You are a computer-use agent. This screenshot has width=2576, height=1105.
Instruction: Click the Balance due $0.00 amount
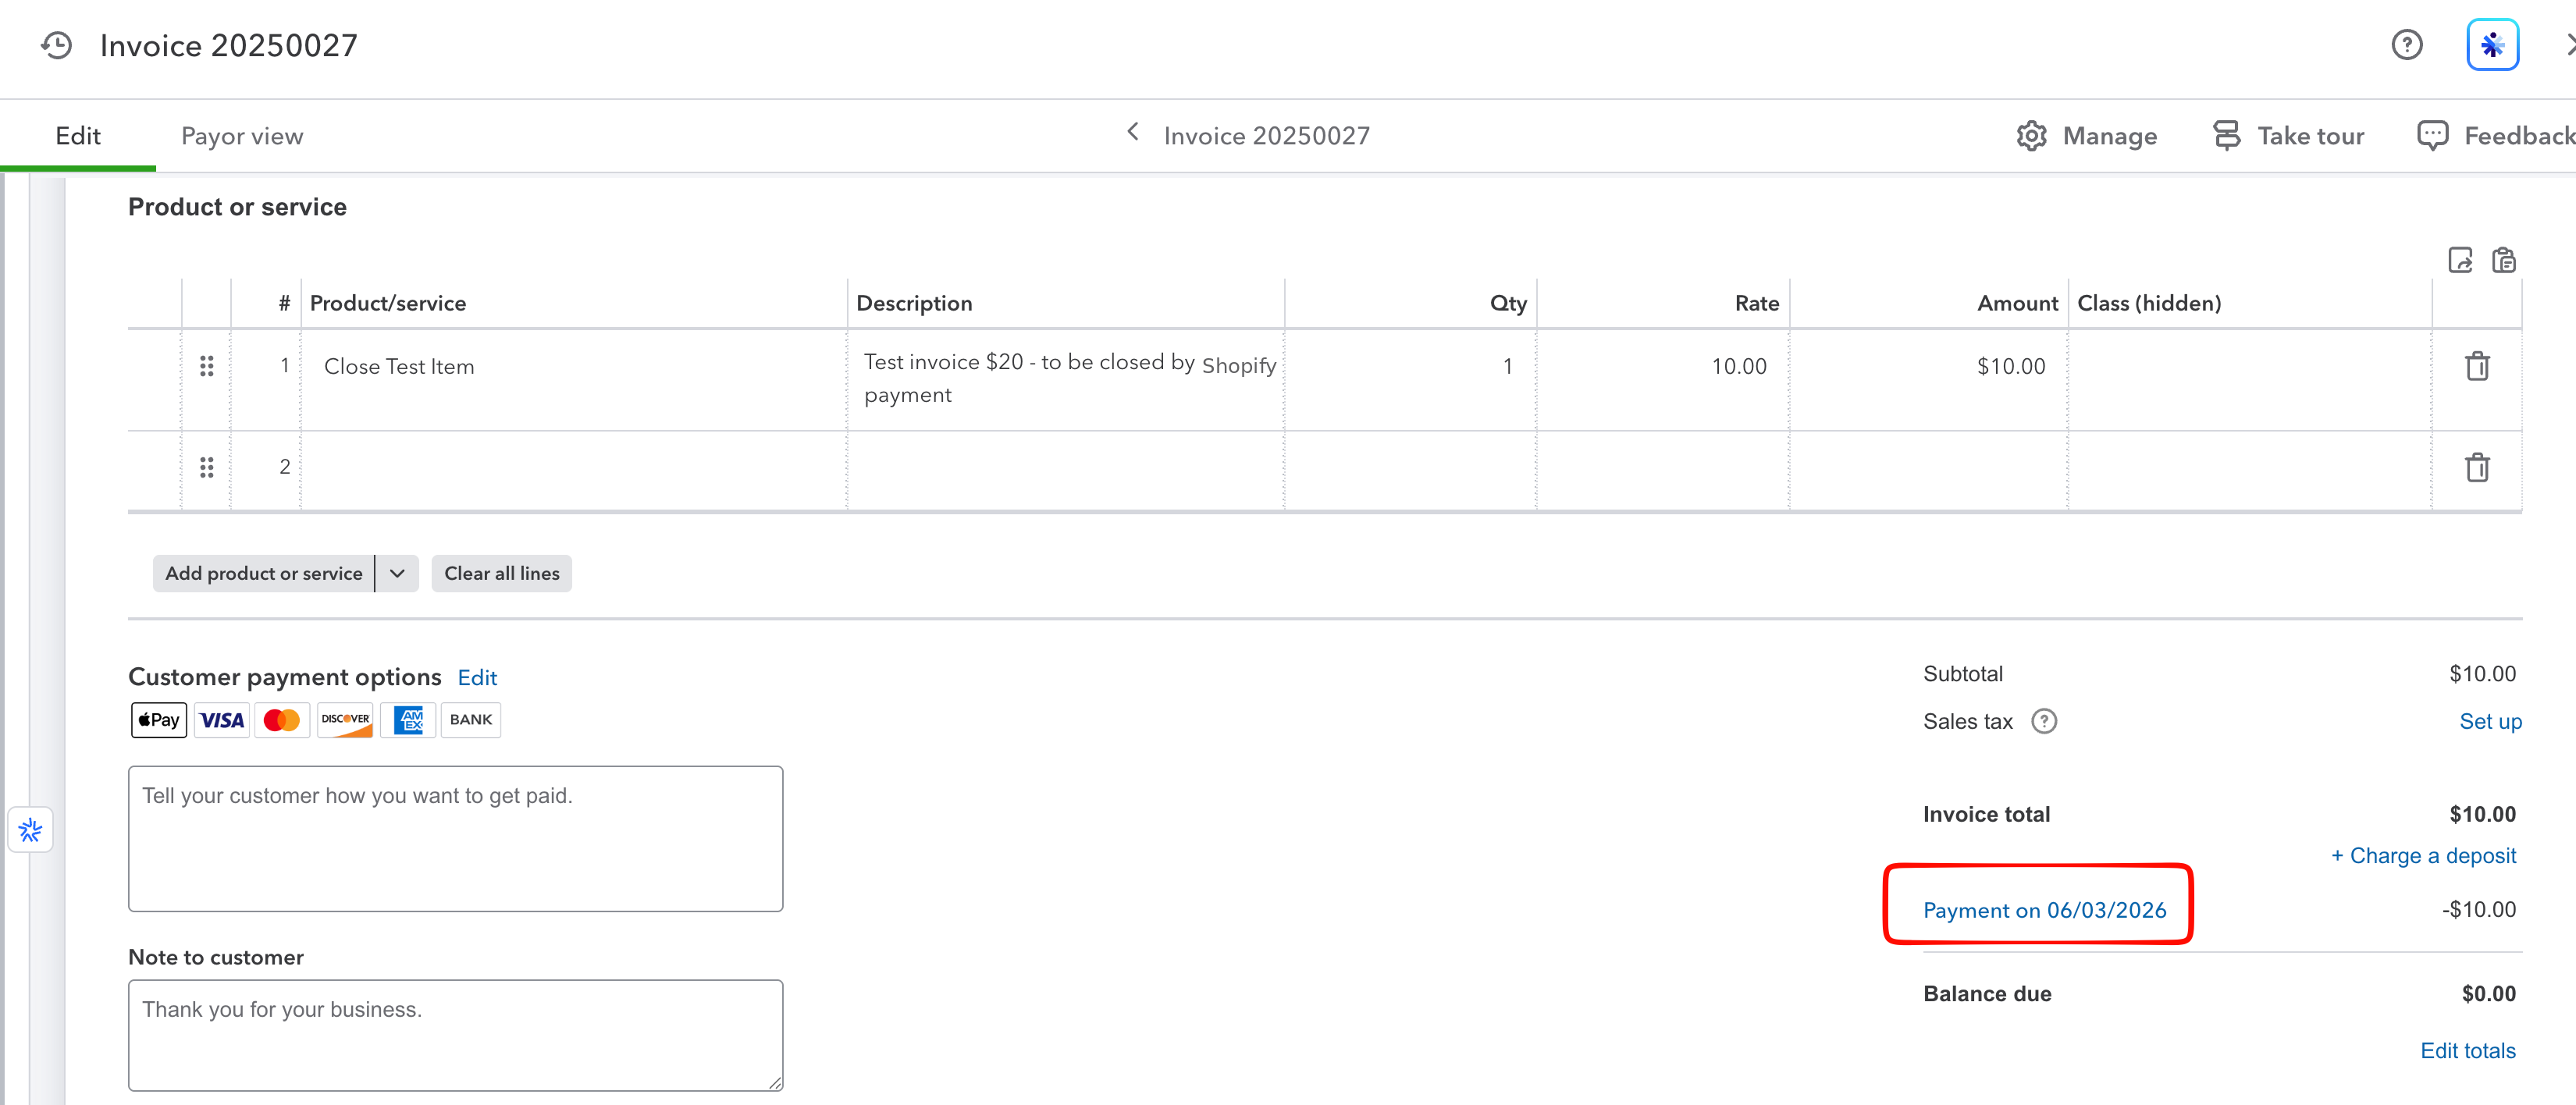pos(2488,994)
